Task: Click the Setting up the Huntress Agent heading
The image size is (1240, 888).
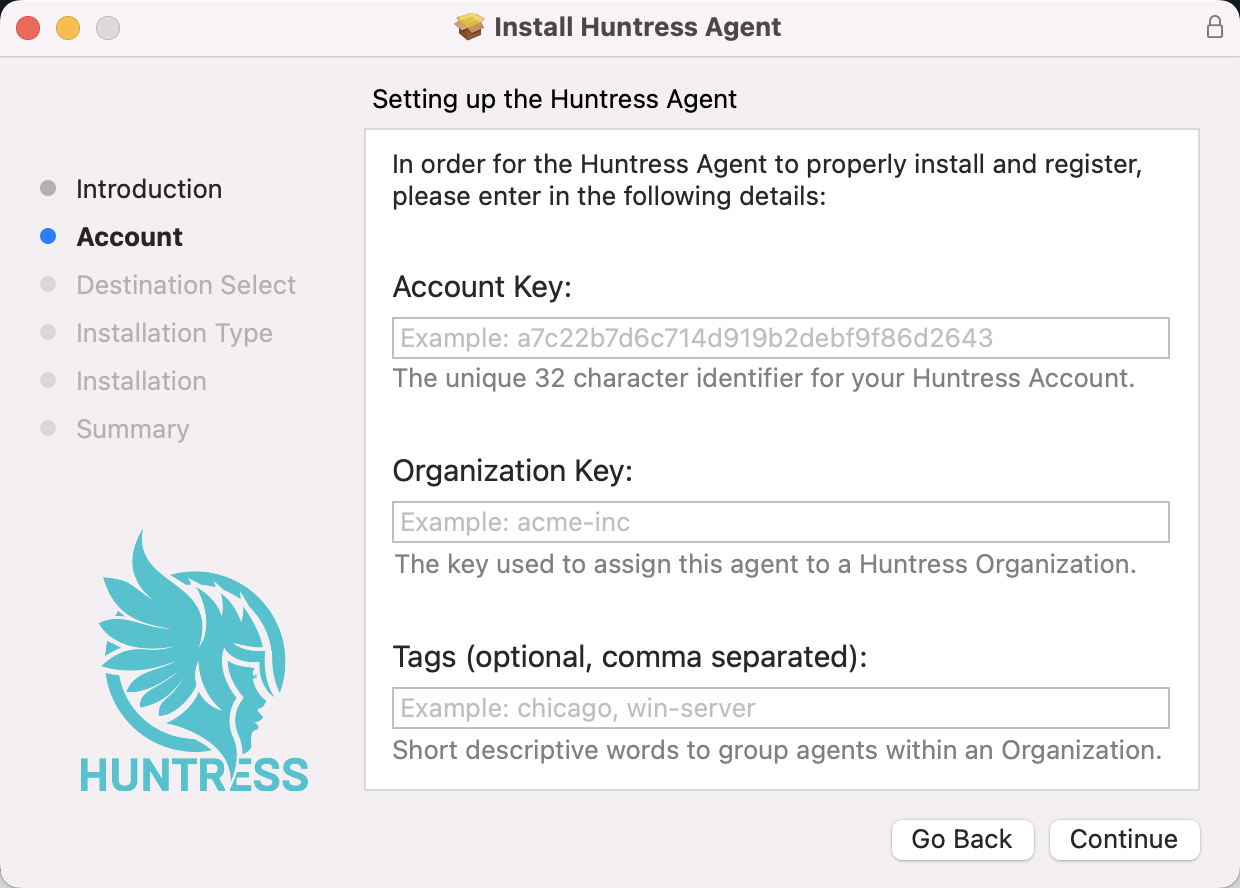Action: (x=554, y=99)
